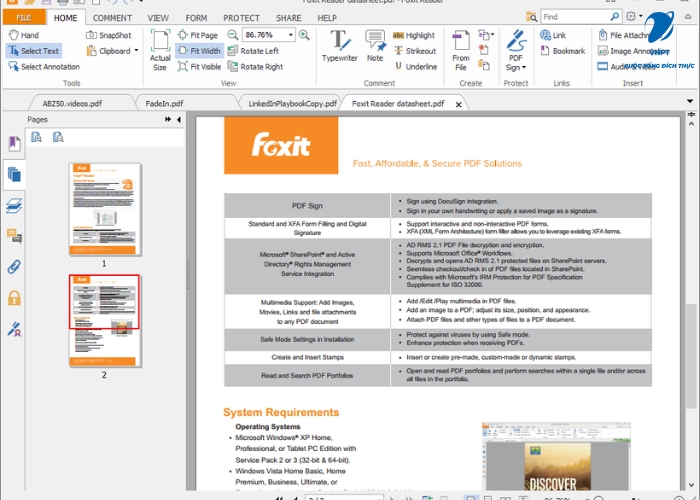Click the vertical document scrollbar thumb
The width and height of the screenshot is (700, 500).
691,358
